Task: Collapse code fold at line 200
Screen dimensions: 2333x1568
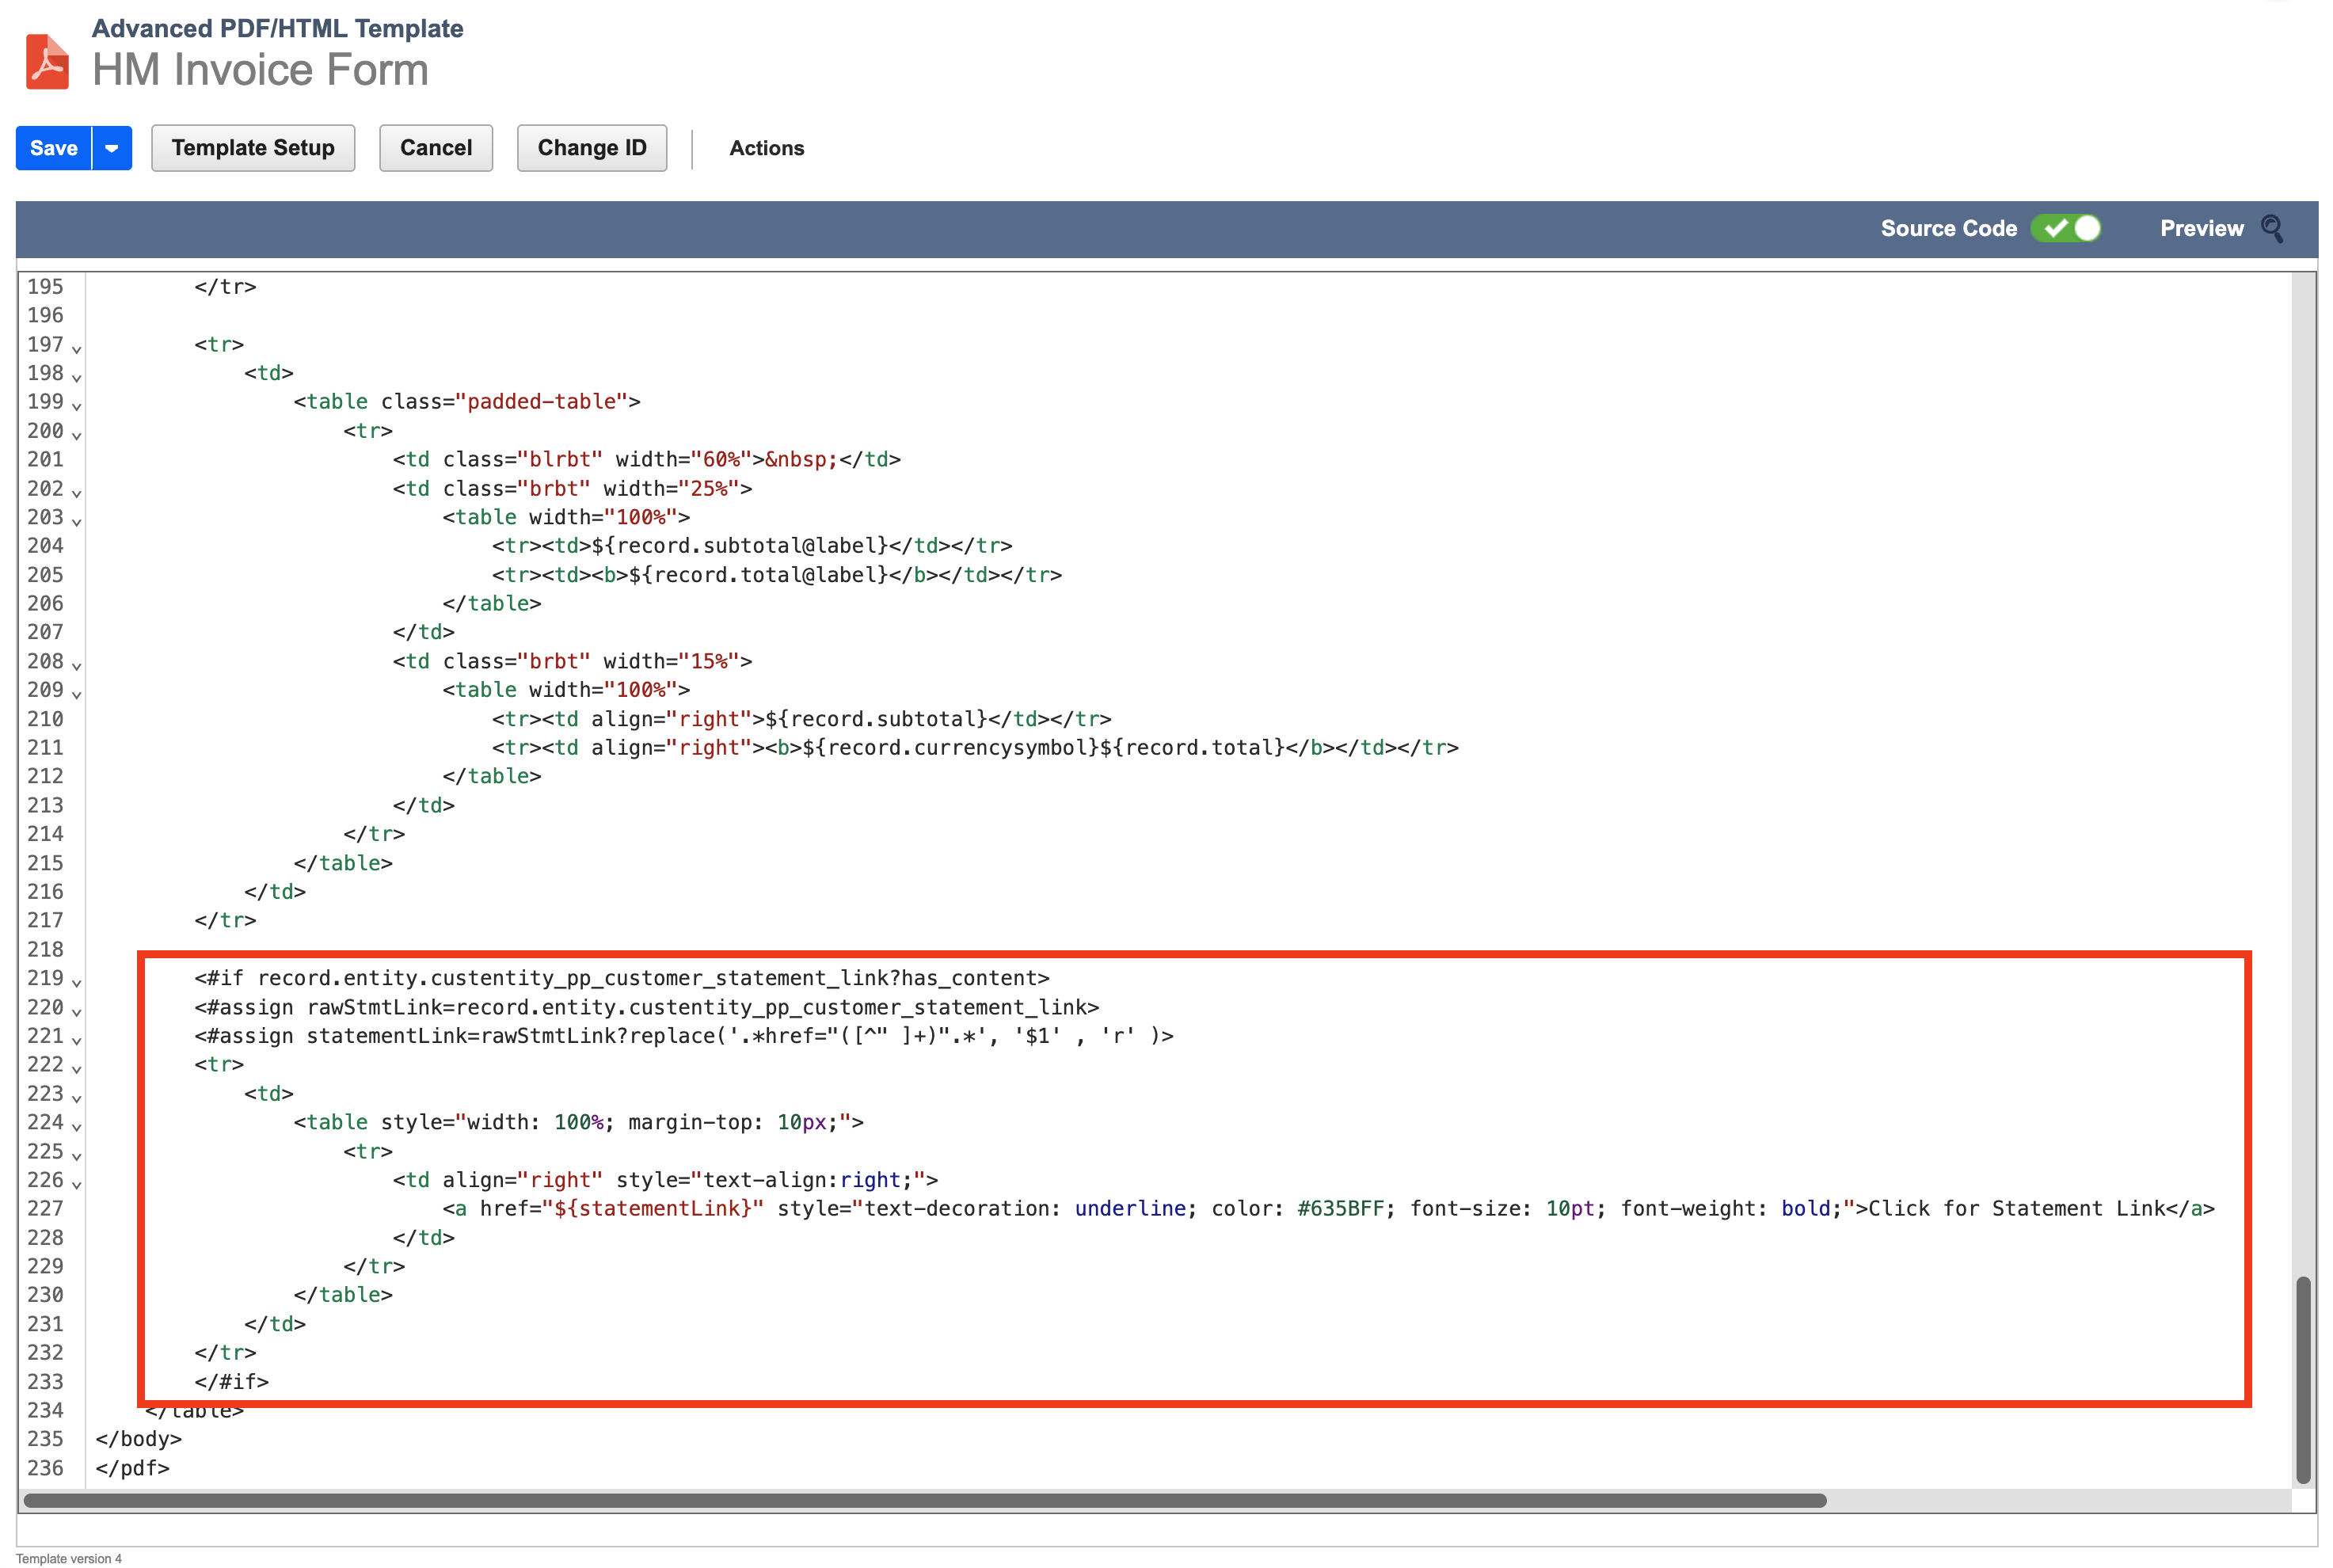Action: pos(76,435)
